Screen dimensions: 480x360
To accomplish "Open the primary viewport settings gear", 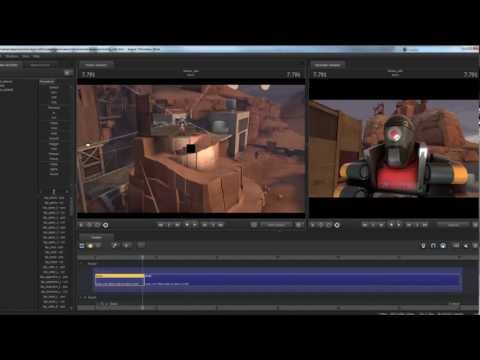I will point(105,225).
